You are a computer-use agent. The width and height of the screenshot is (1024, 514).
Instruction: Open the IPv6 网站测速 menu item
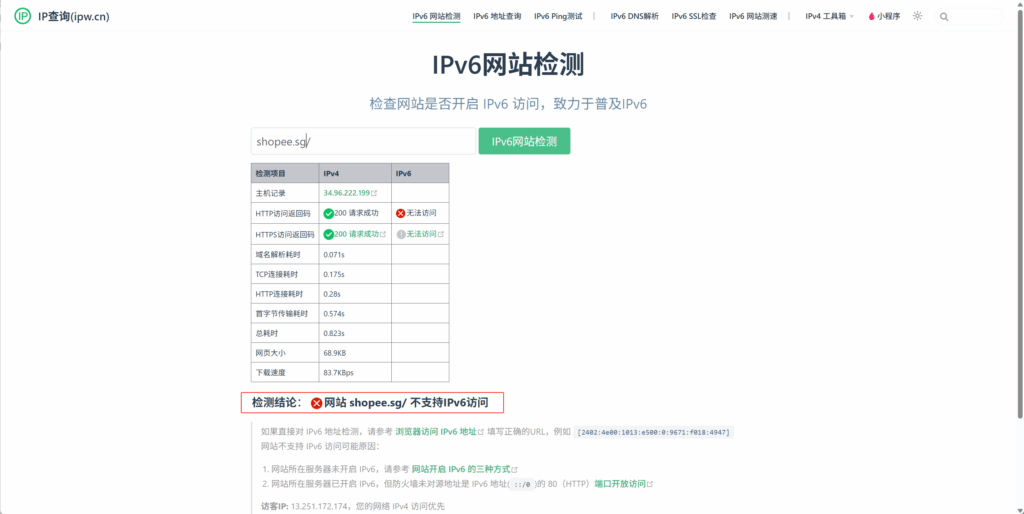753,16
